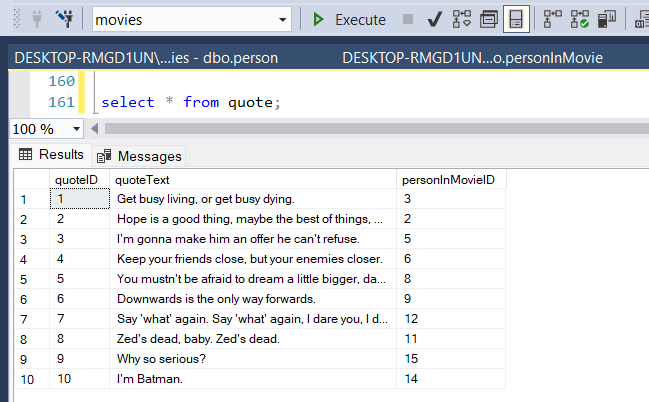Viewport: 649px width, 402px height.
Task: Toggle Include Actual Execution Plan
Action: click(552, 19)
